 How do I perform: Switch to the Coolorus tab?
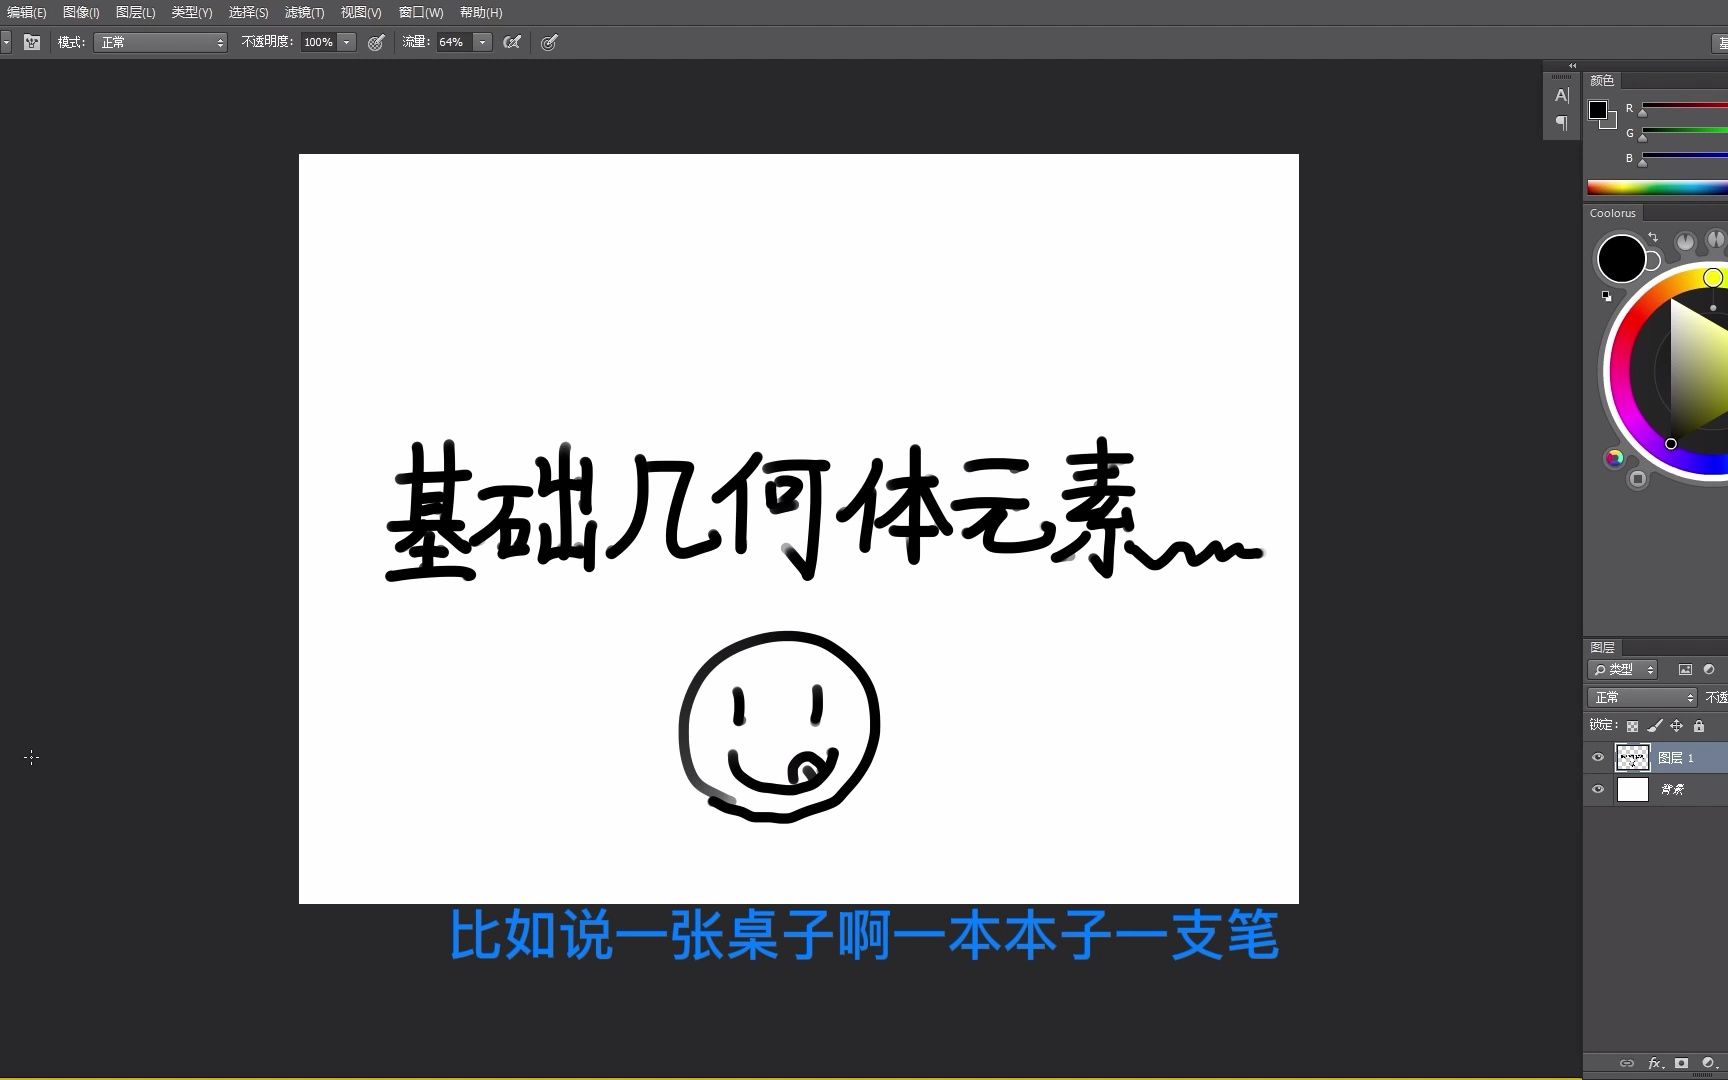(1612, 212)
